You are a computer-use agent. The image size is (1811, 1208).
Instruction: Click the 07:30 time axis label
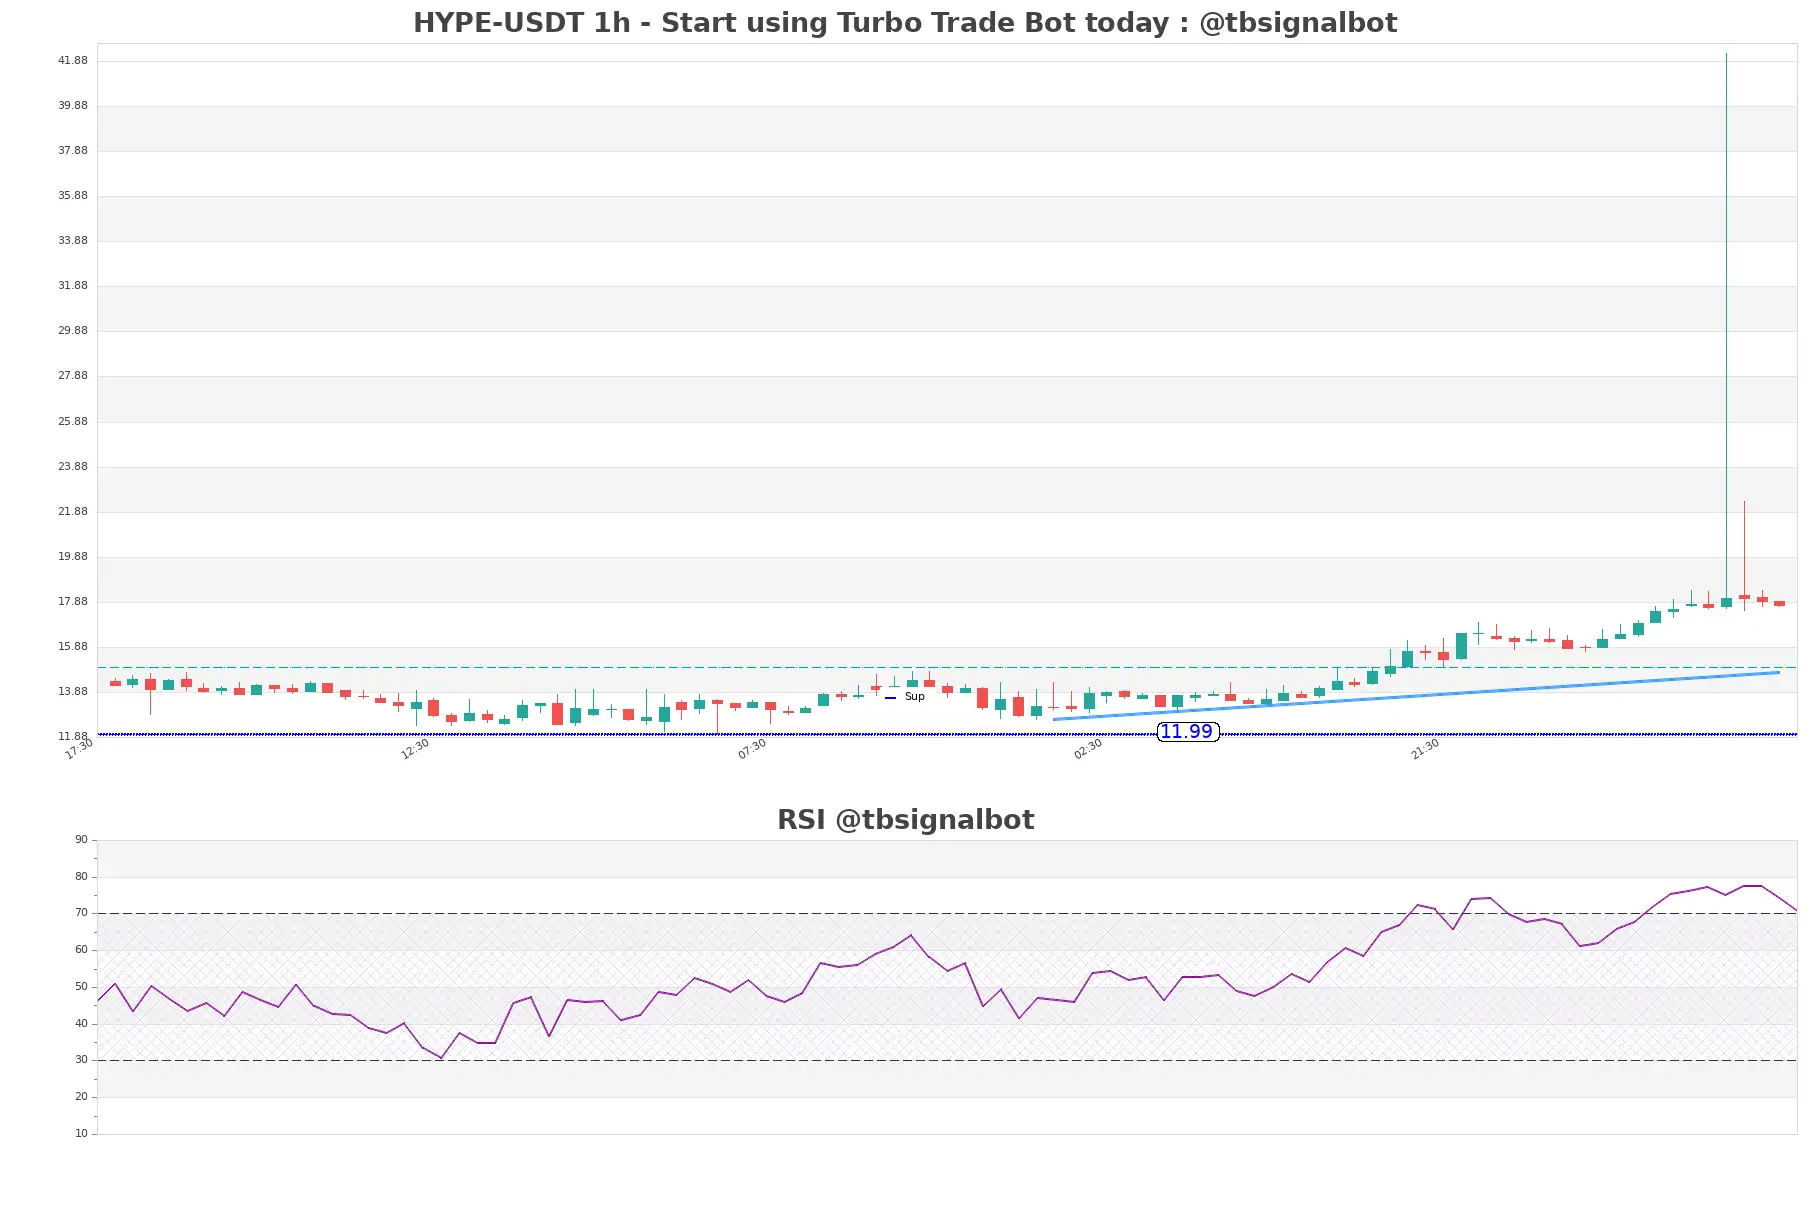coord(752,749)
